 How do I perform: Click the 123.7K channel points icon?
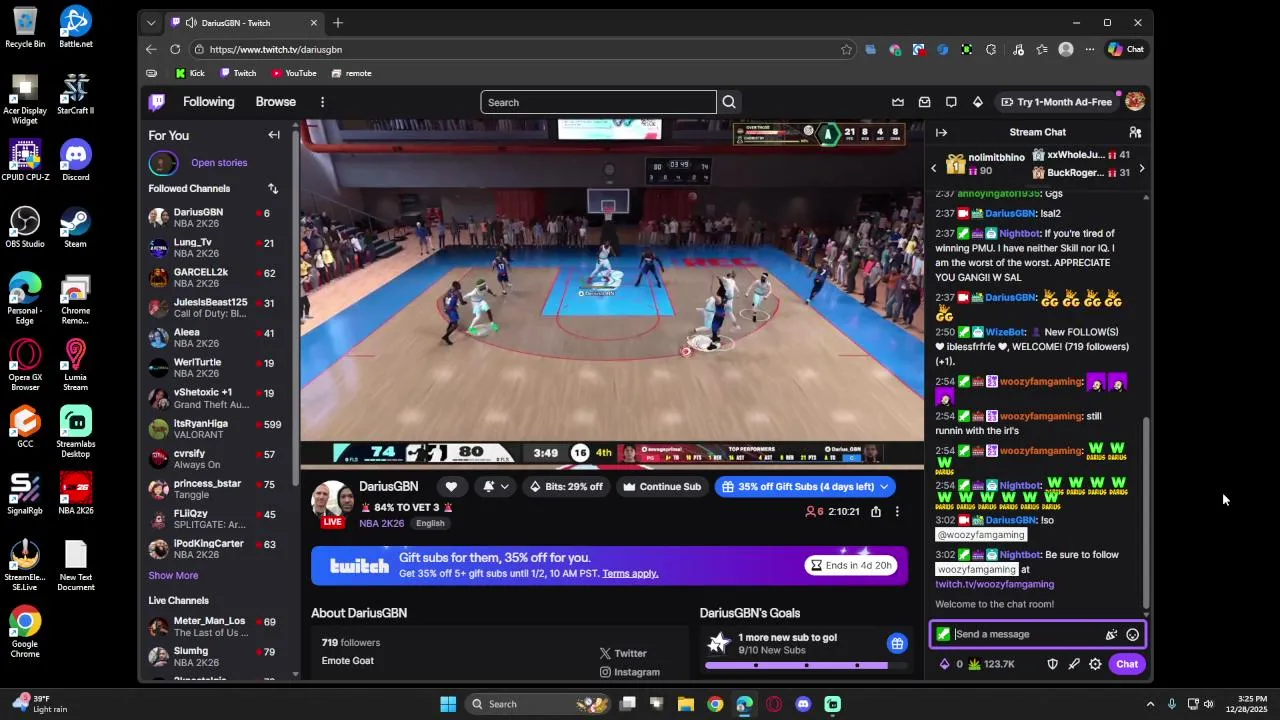pyautogui.click(x=975, y=664)
